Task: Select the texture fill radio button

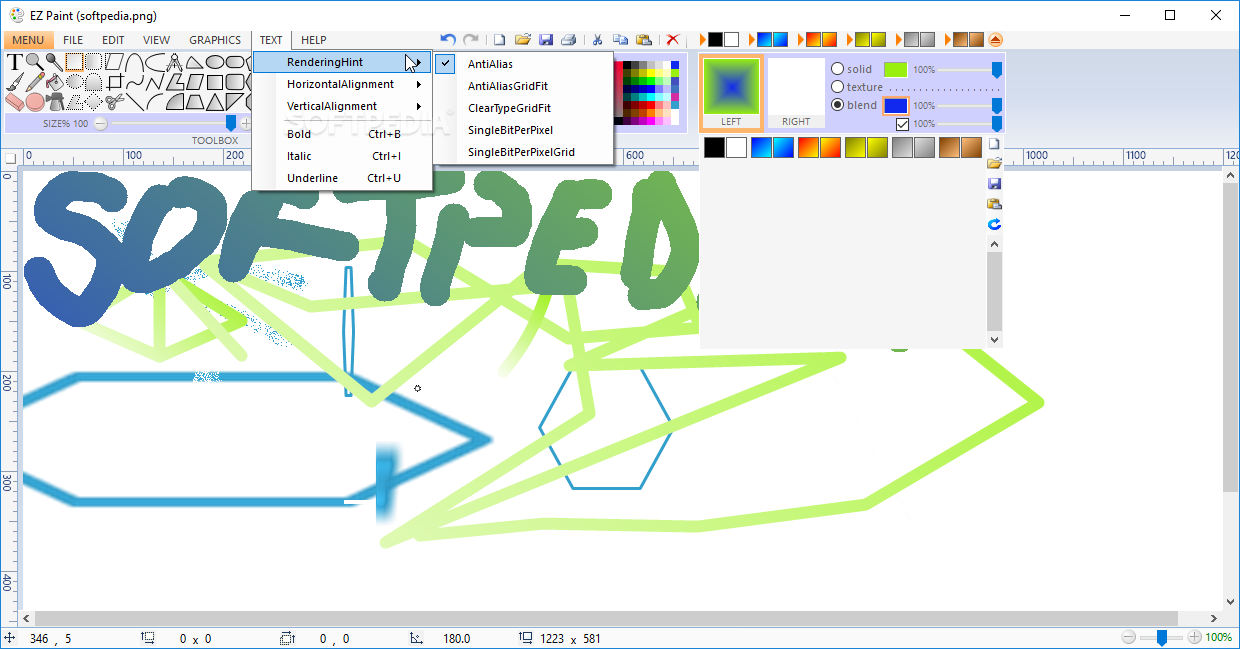Action: click(838, 87)
